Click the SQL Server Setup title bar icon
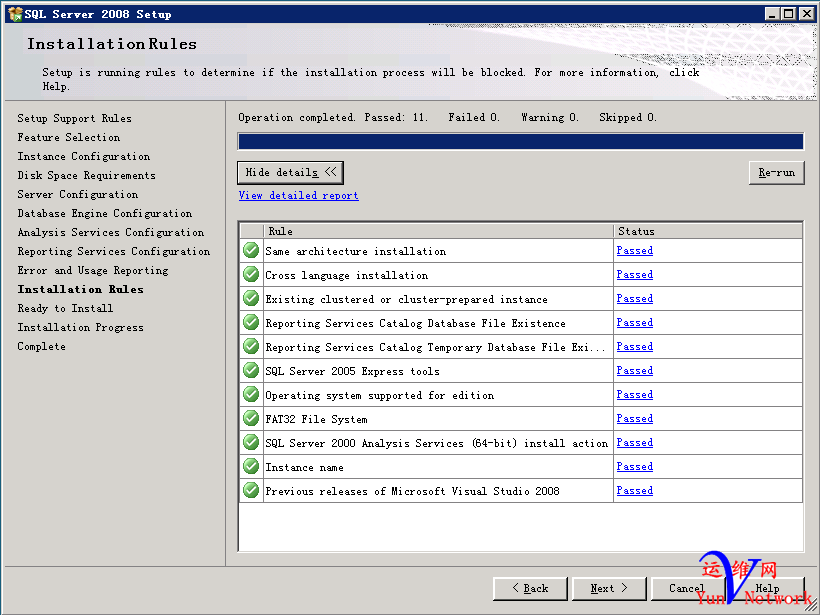820x615 pixels. point(15,14)
